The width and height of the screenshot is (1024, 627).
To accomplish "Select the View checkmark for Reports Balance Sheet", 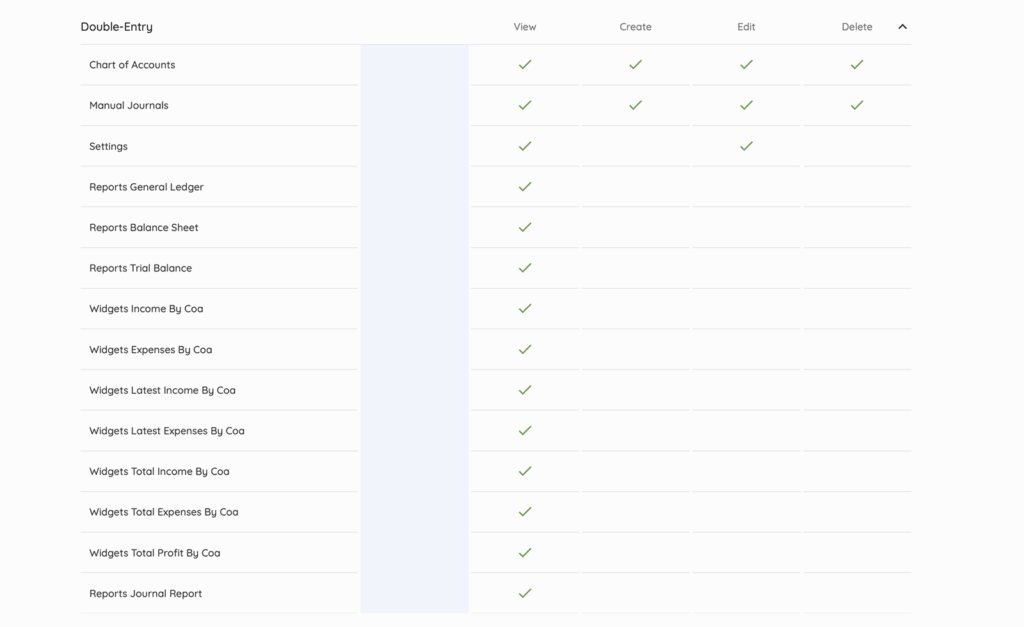I will 524,227.
